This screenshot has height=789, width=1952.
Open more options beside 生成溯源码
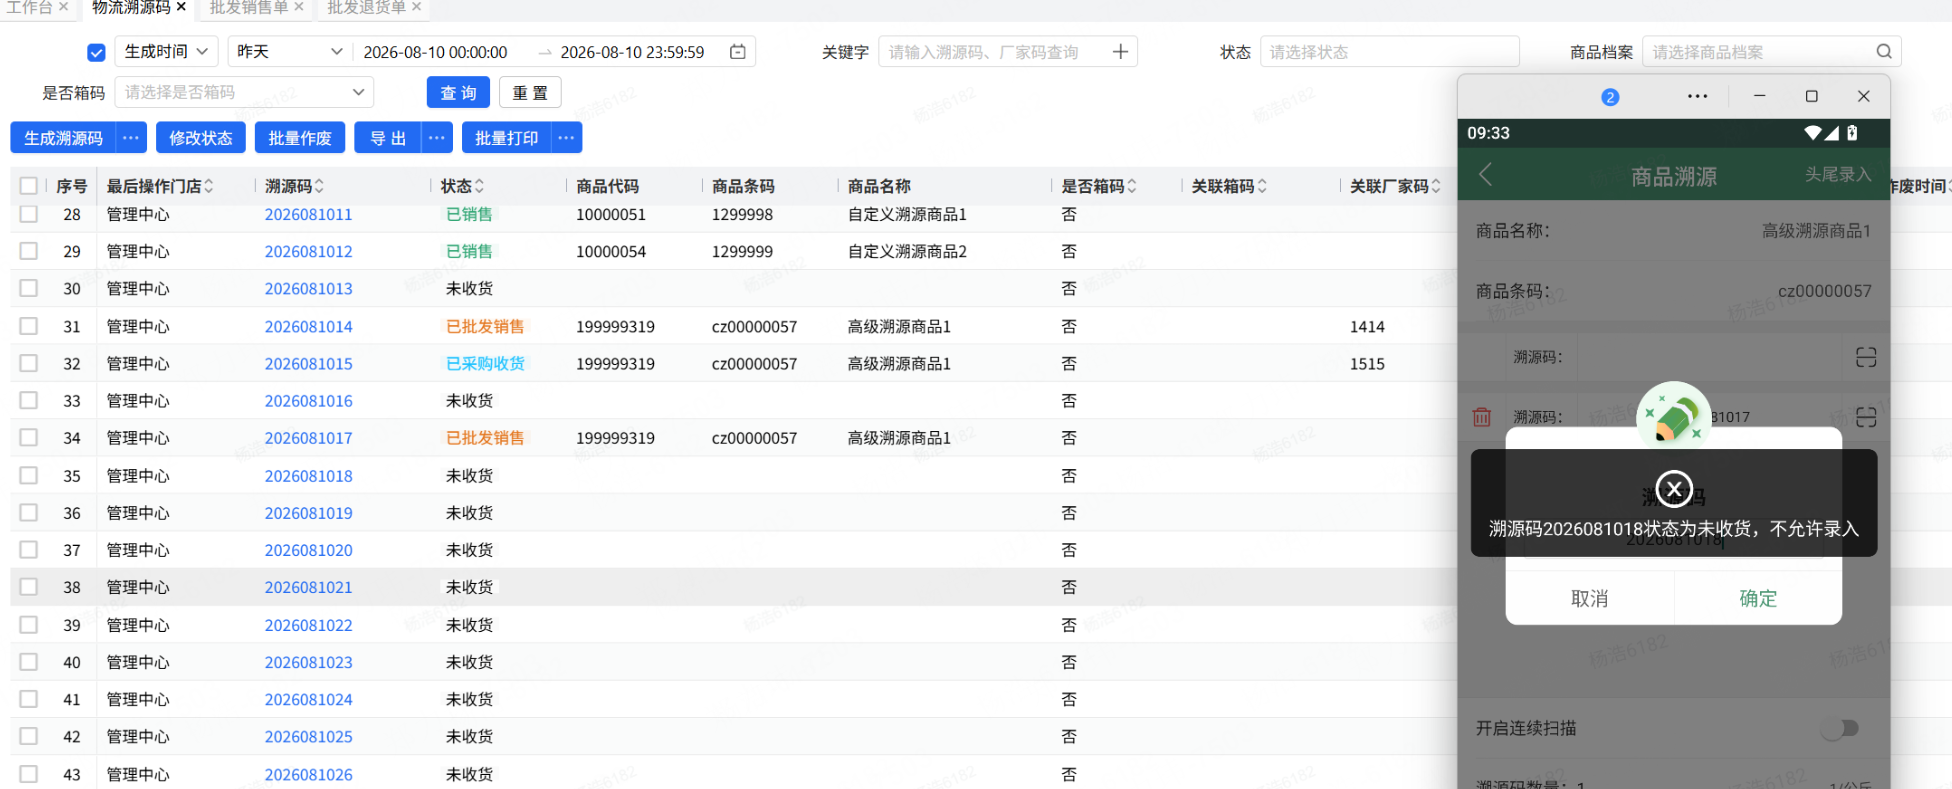[131, 138]
